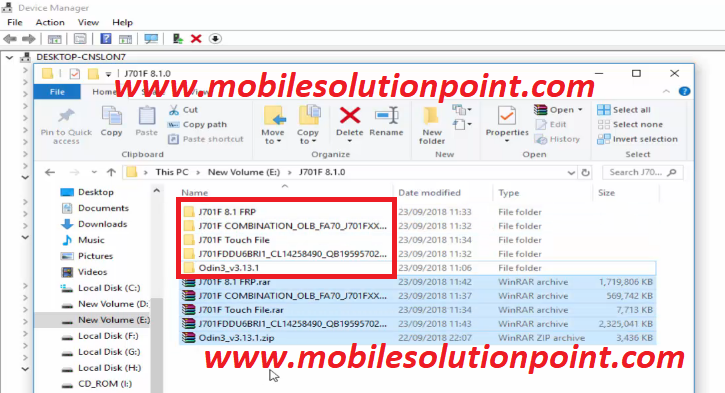Click Select all in ribbon

pyautogui.click(x=624, y=110)
